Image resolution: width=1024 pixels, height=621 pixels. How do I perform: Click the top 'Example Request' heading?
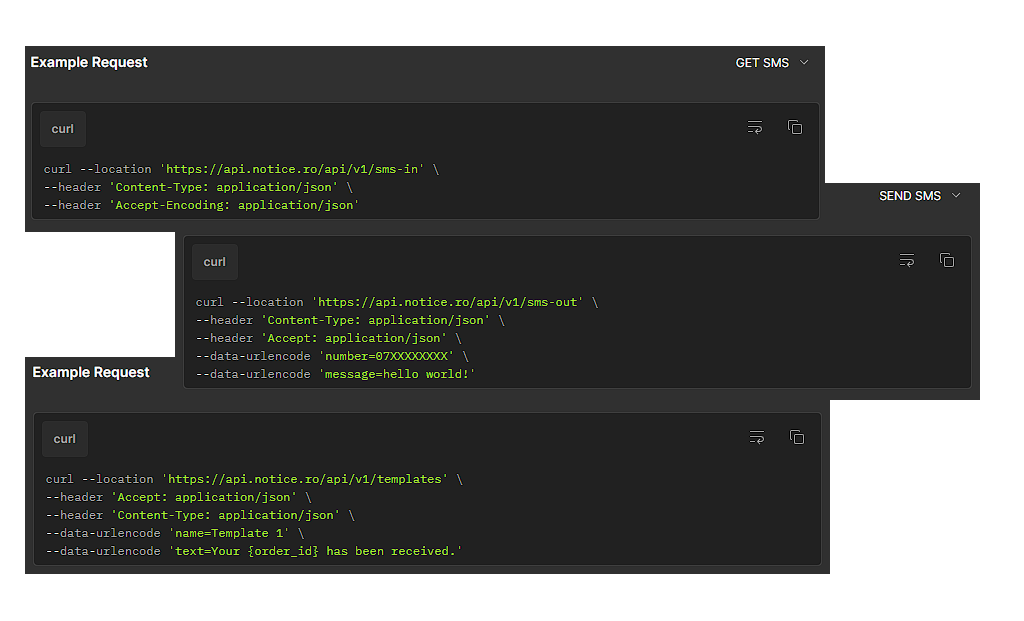pos(89,62)
